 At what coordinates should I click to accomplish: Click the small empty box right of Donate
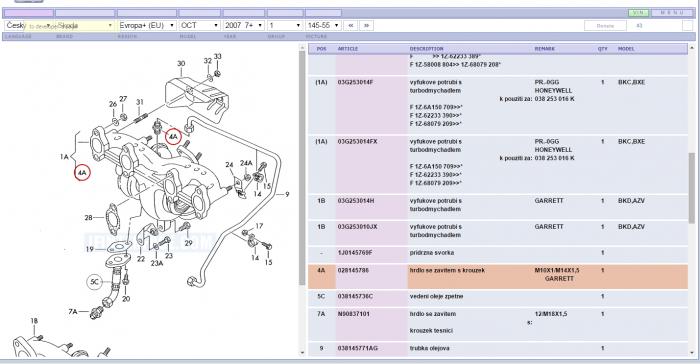click(x=688, y=26)
